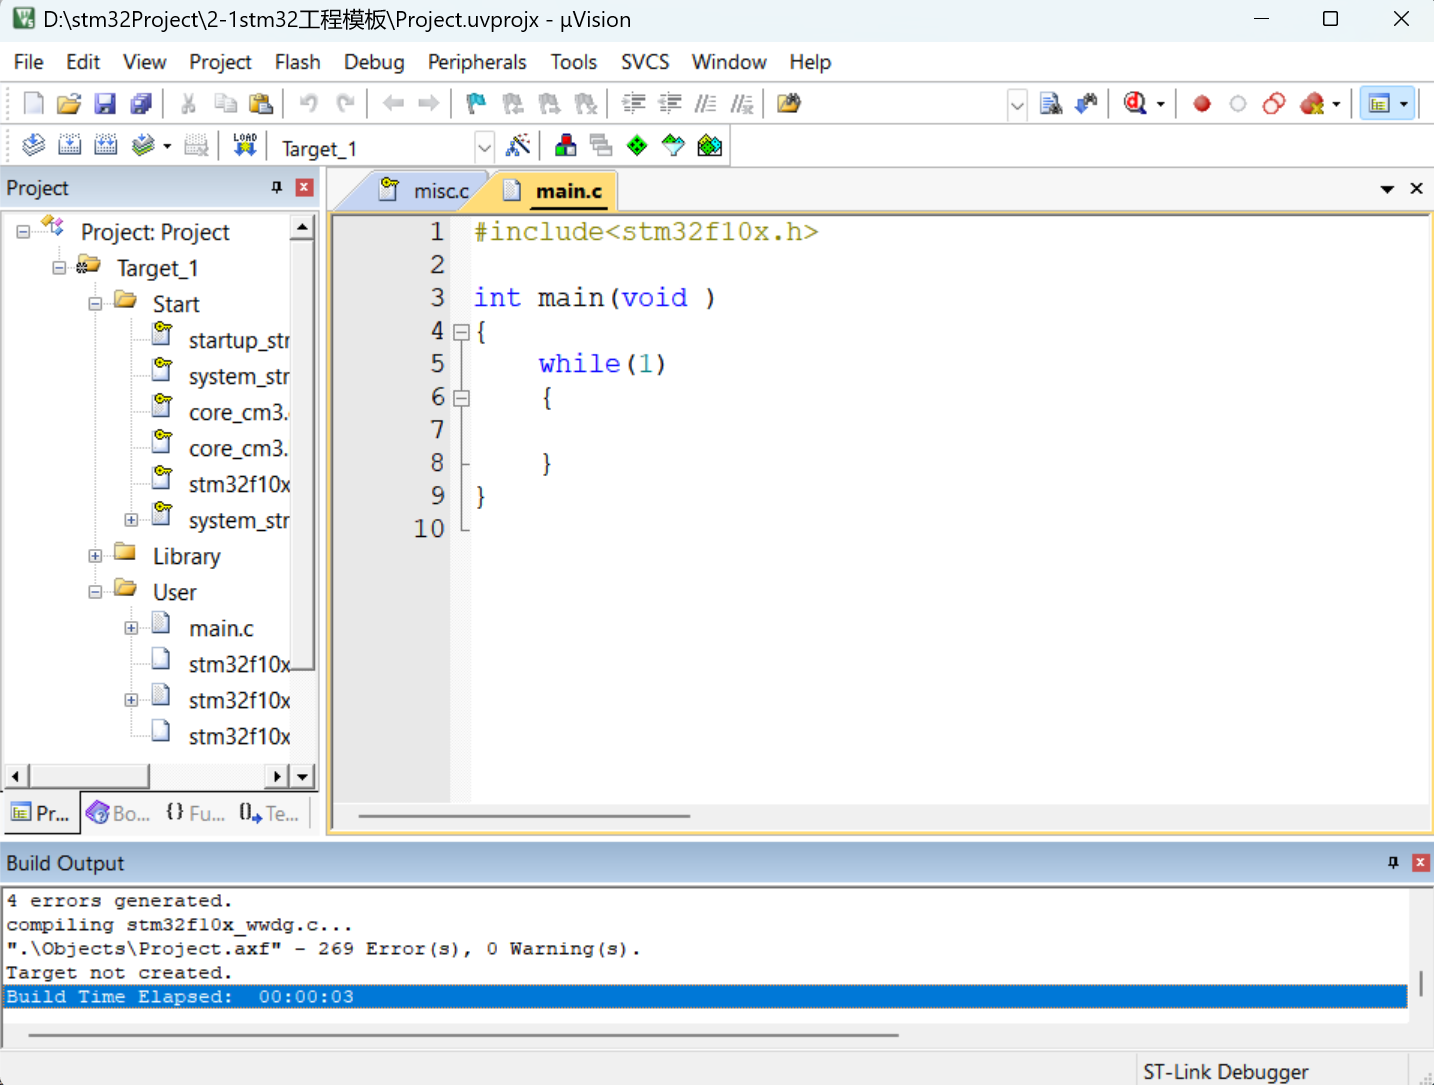The width and height of the screenshot is (1434, 1085).
Task: Open the Batch Build dropdown arrow
Action: [x=167, y=146]
